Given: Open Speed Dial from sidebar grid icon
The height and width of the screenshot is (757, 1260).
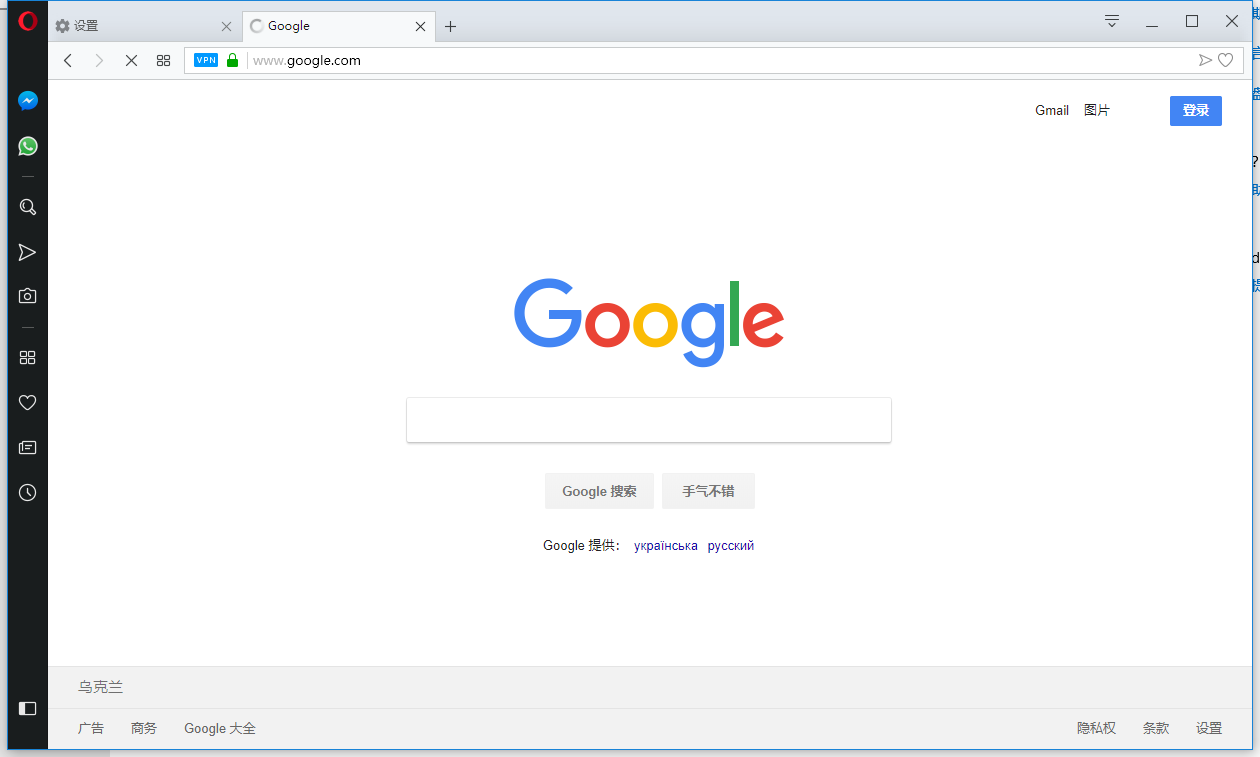Looking at the screenshot, I should coord(28,357).
